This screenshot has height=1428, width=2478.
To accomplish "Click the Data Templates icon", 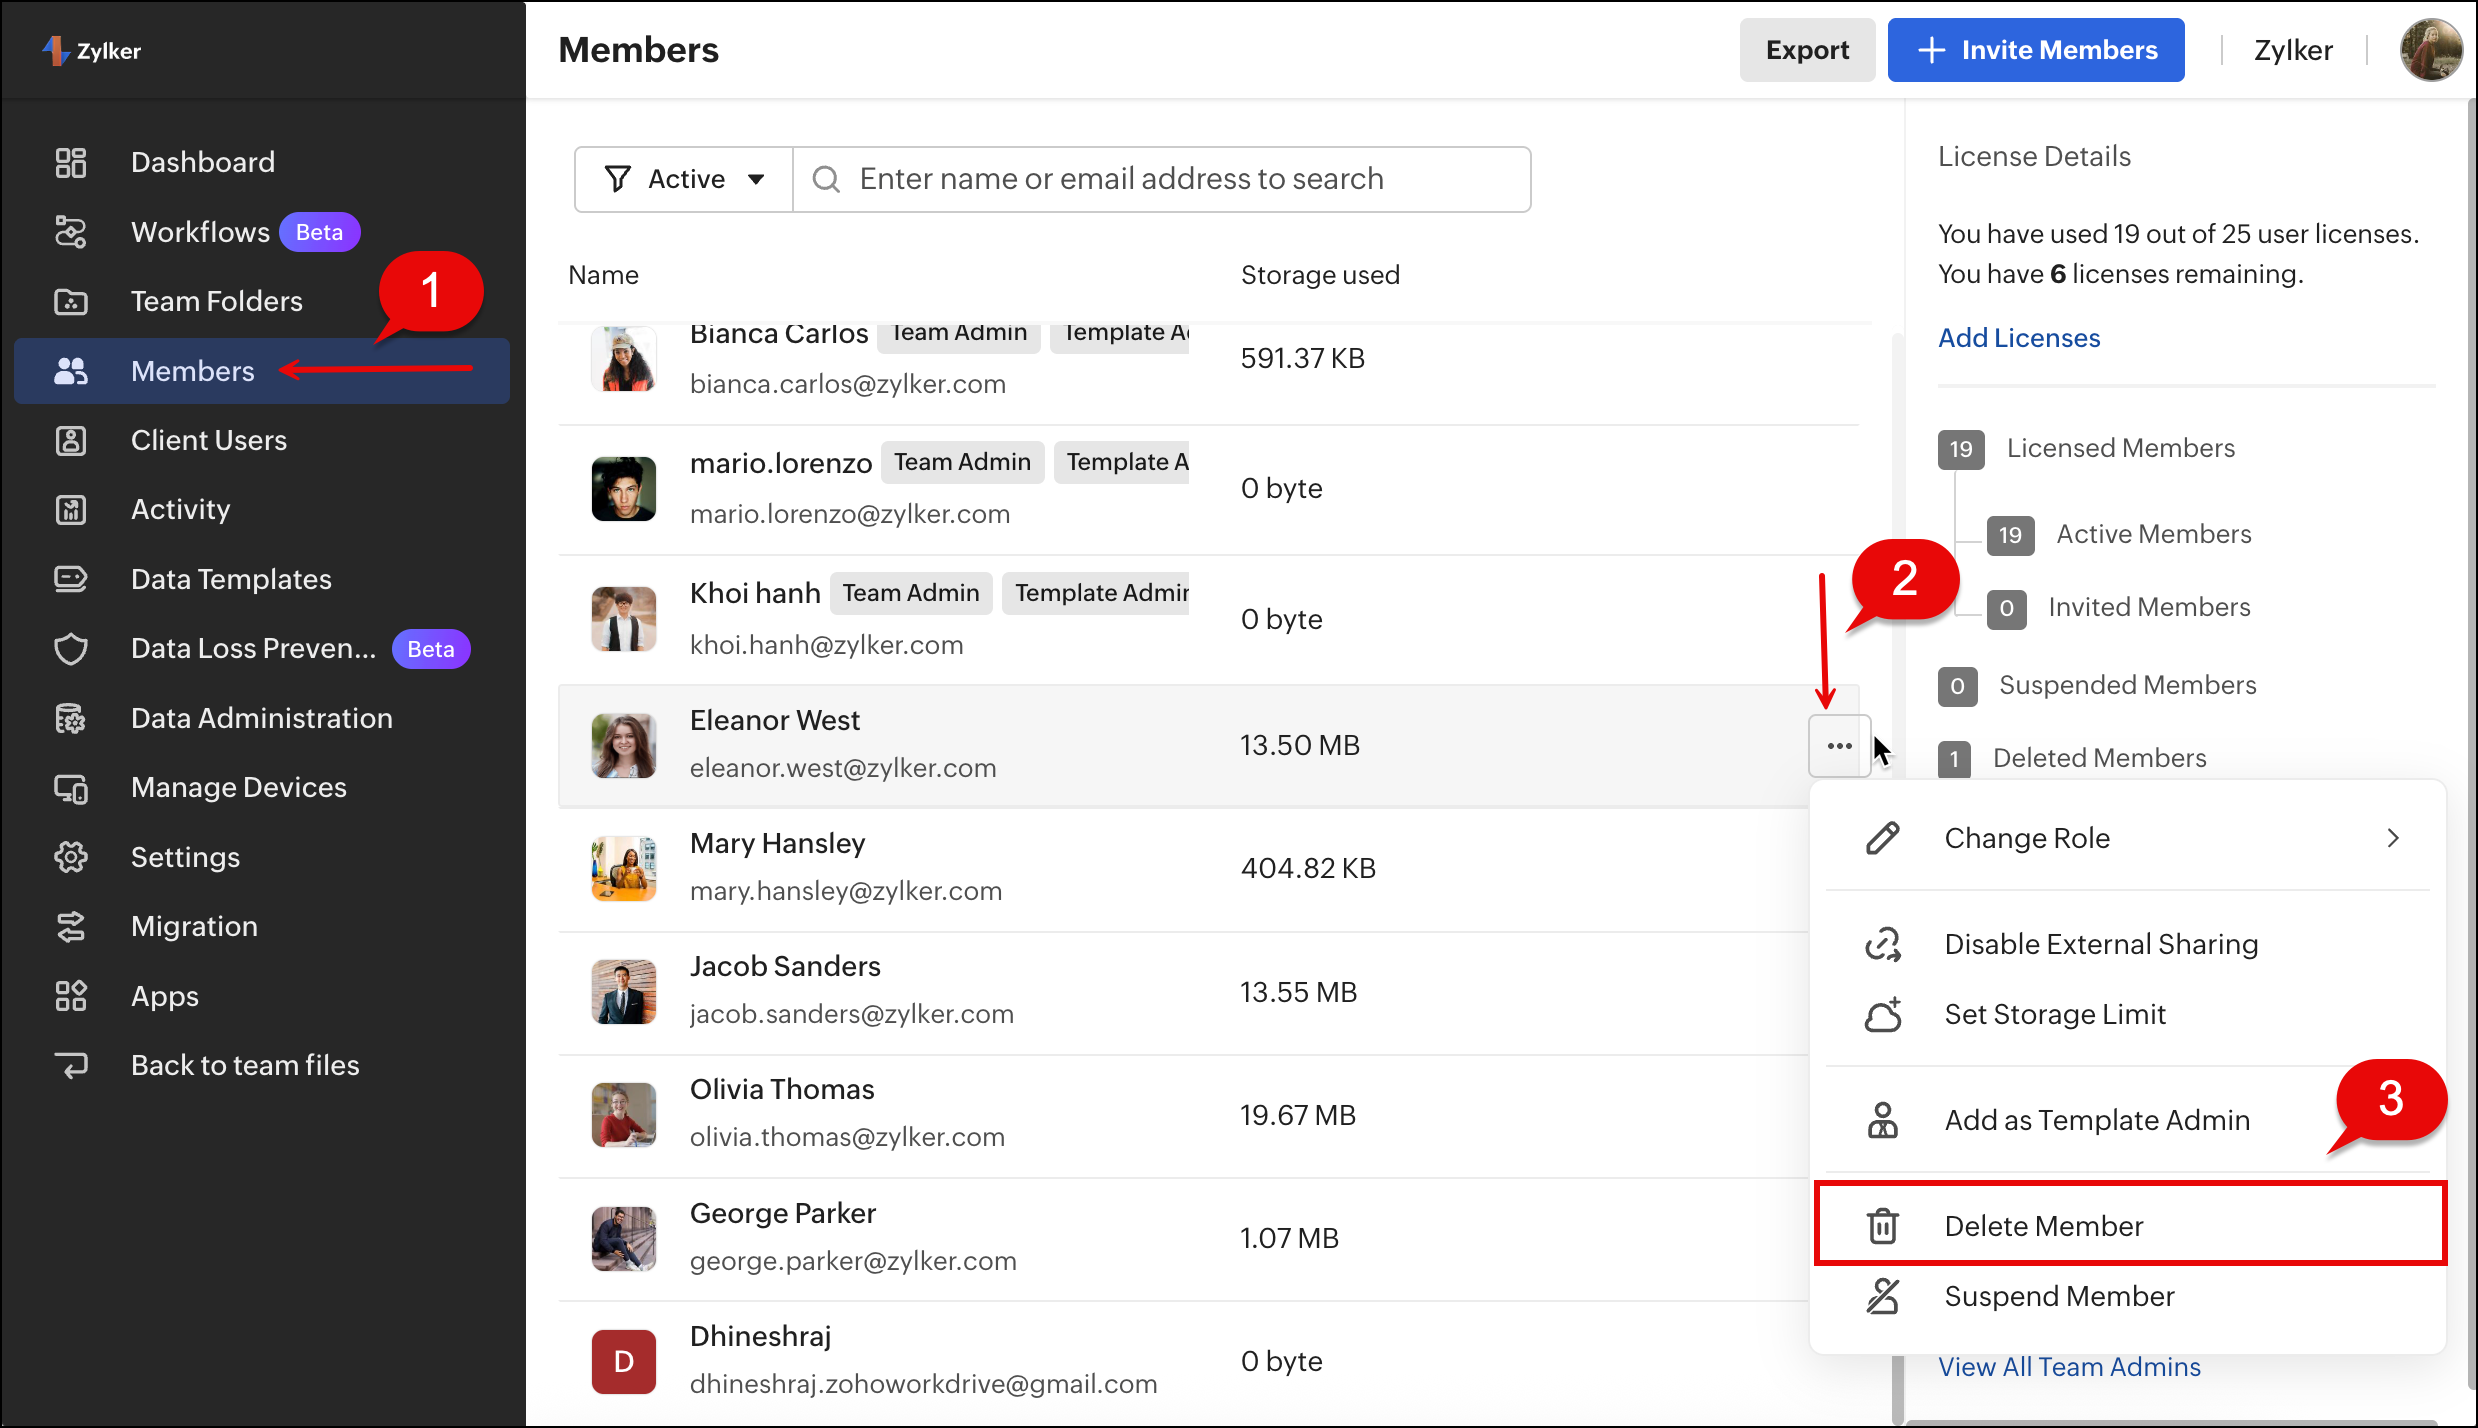I will [71, 579].
